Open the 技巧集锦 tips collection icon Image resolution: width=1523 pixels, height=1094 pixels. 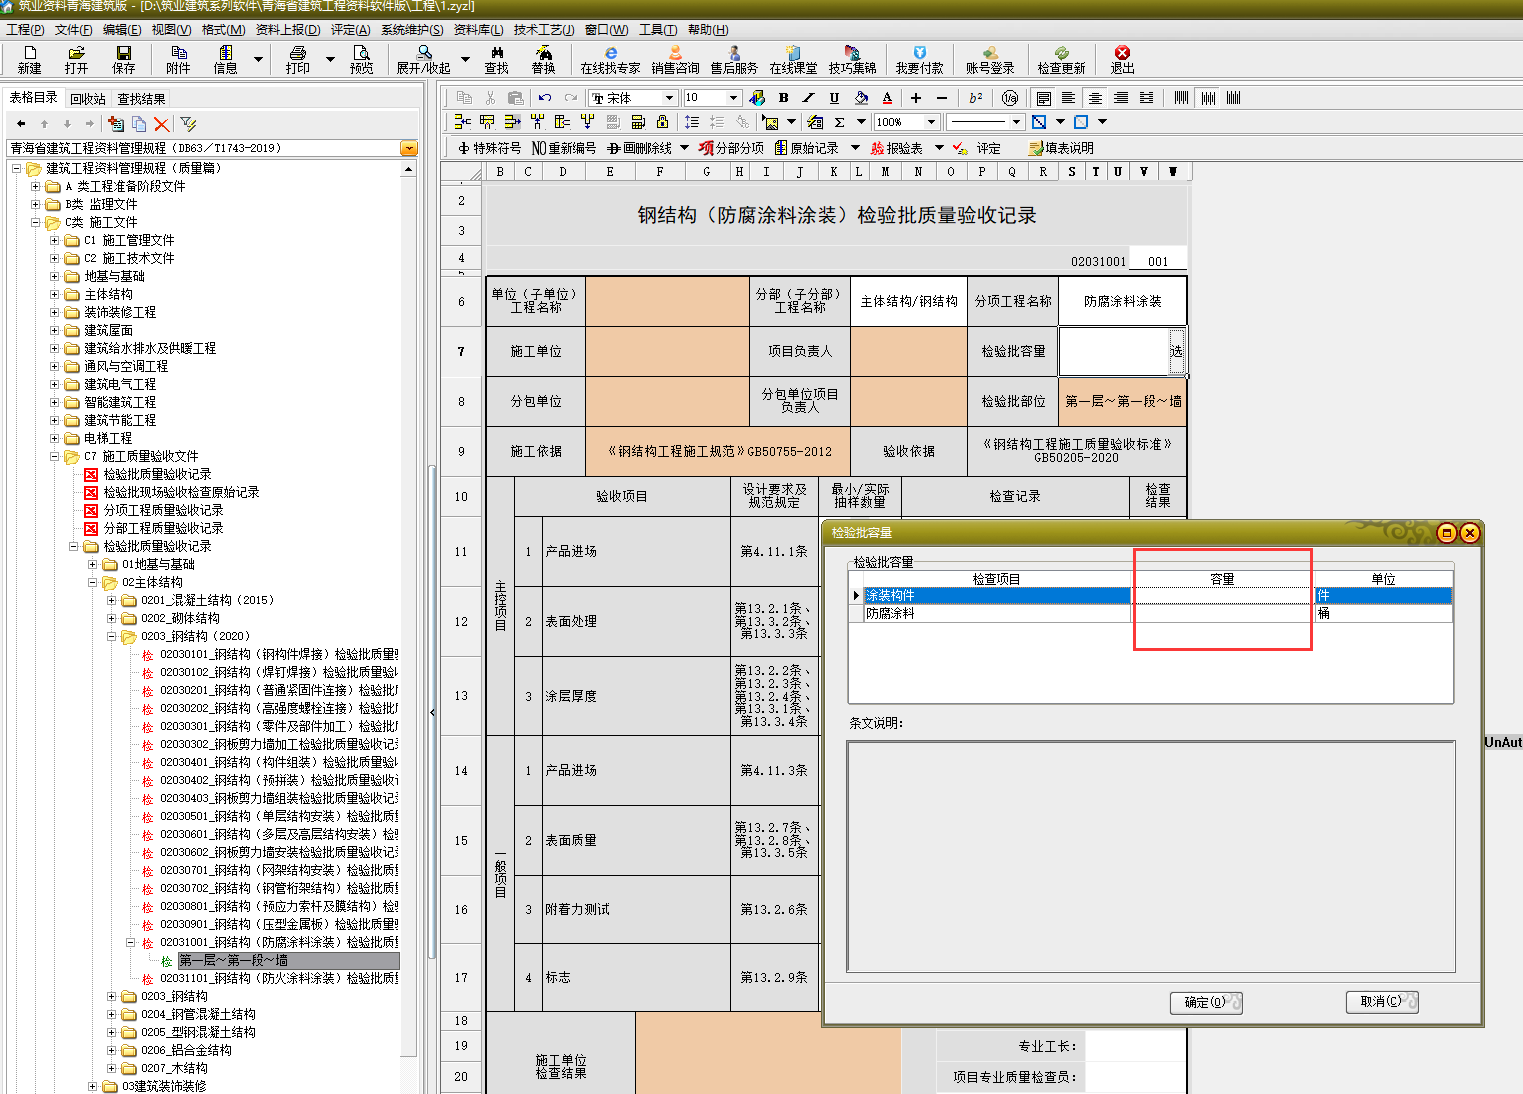coord(852,60)
